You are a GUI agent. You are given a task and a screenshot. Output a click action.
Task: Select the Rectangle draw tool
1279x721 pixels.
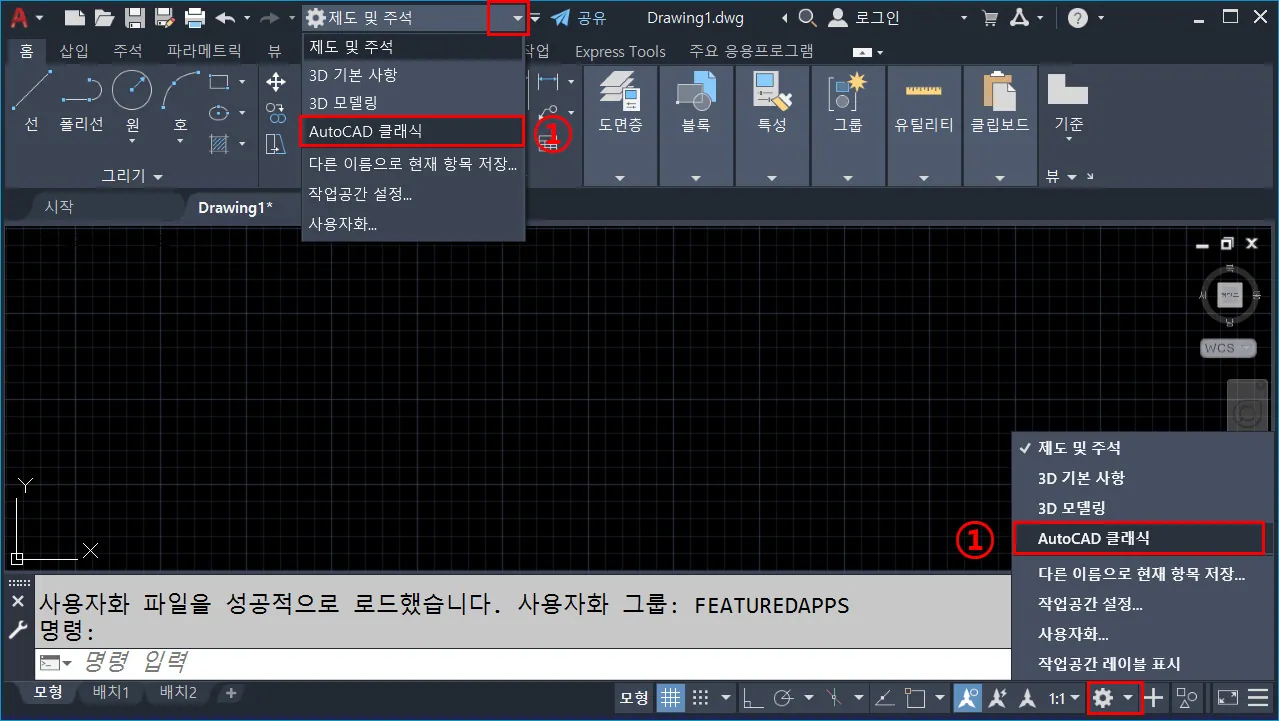(219, 82)
